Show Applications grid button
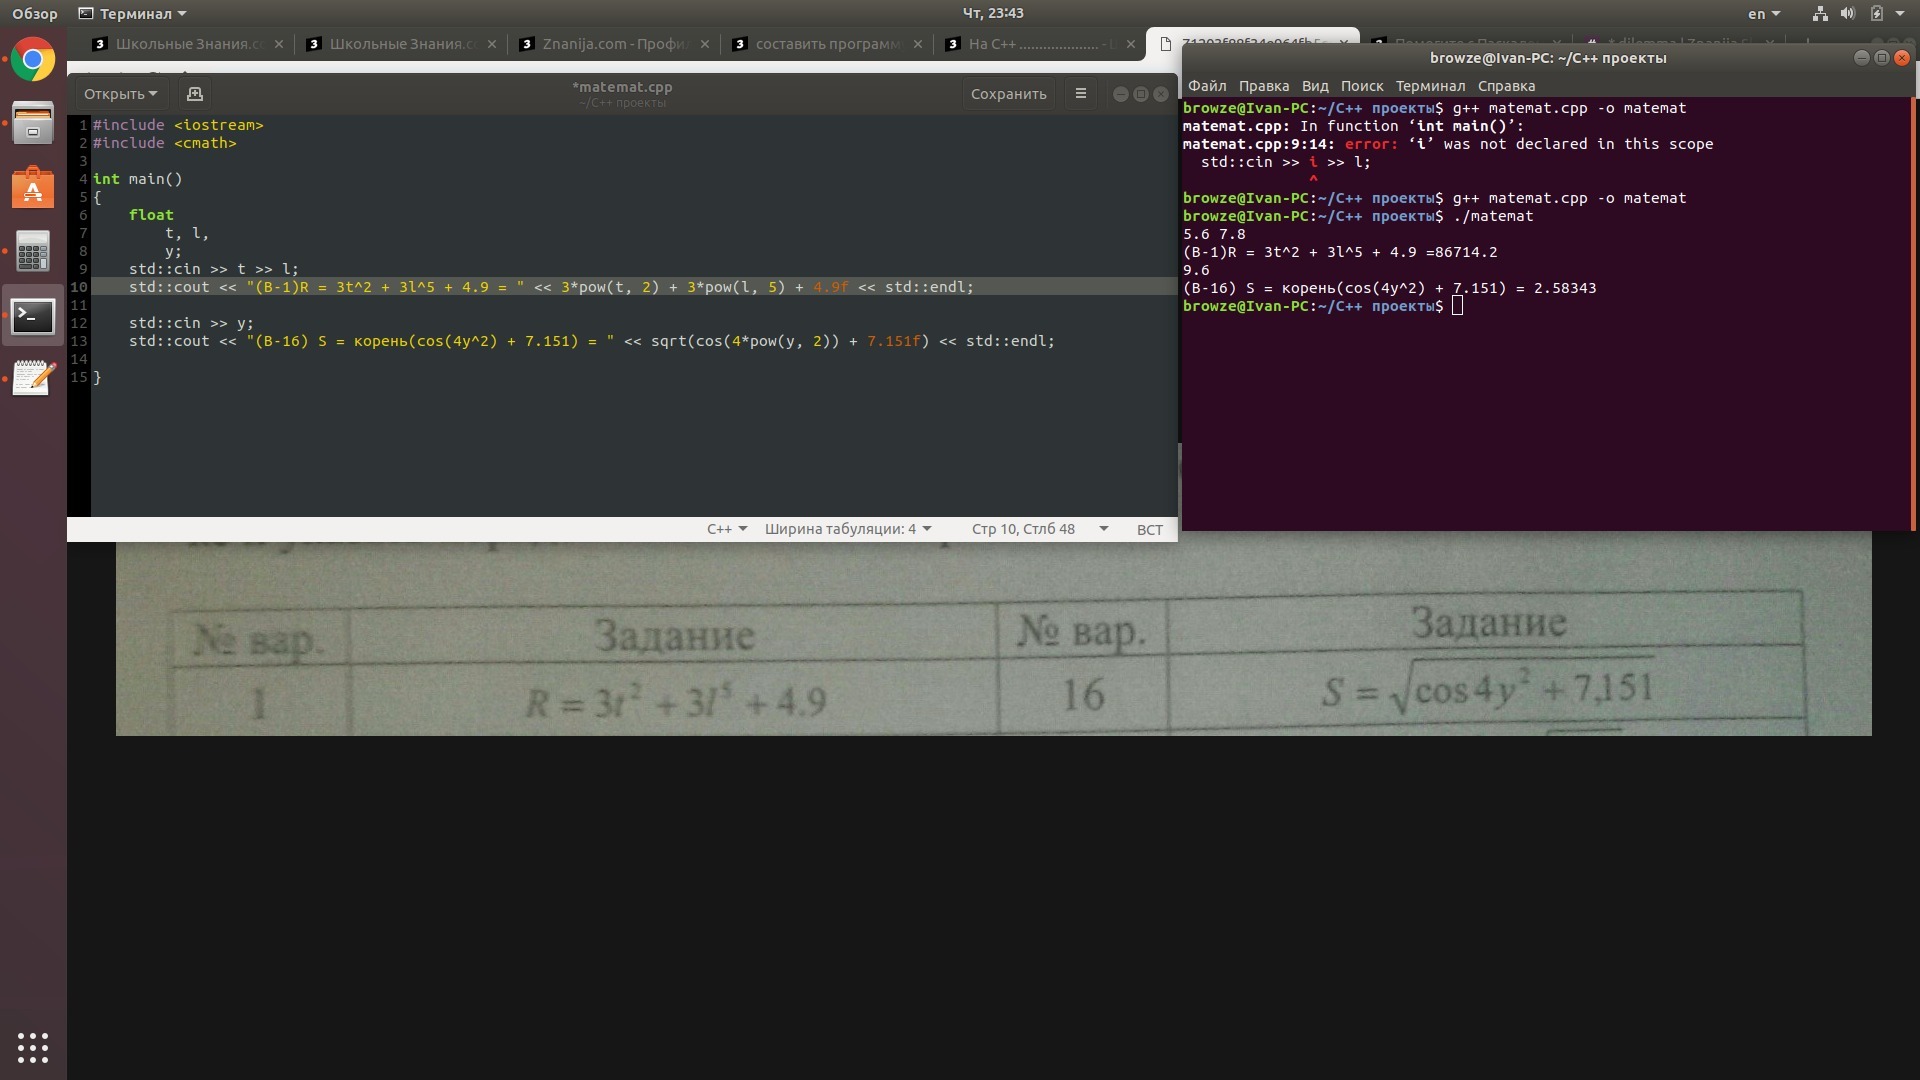The height and width of the screenshot is (1080, 1920). pos(33,1047)
